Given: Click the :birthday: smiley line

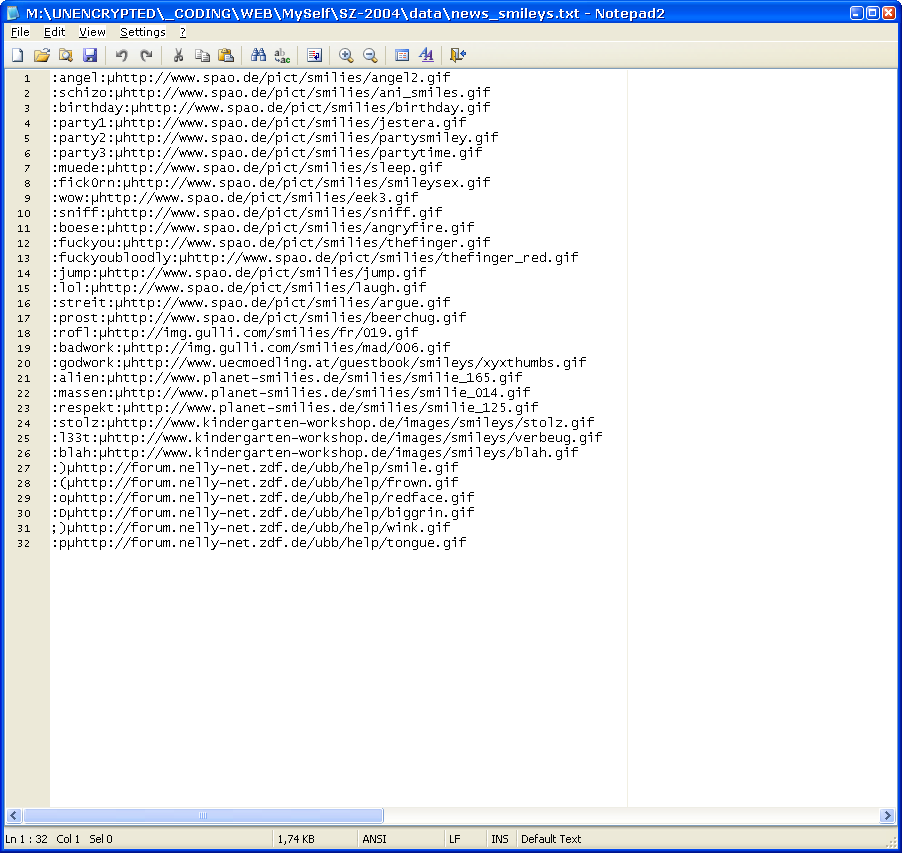Looking at the screenshot, I should point(271,108).
